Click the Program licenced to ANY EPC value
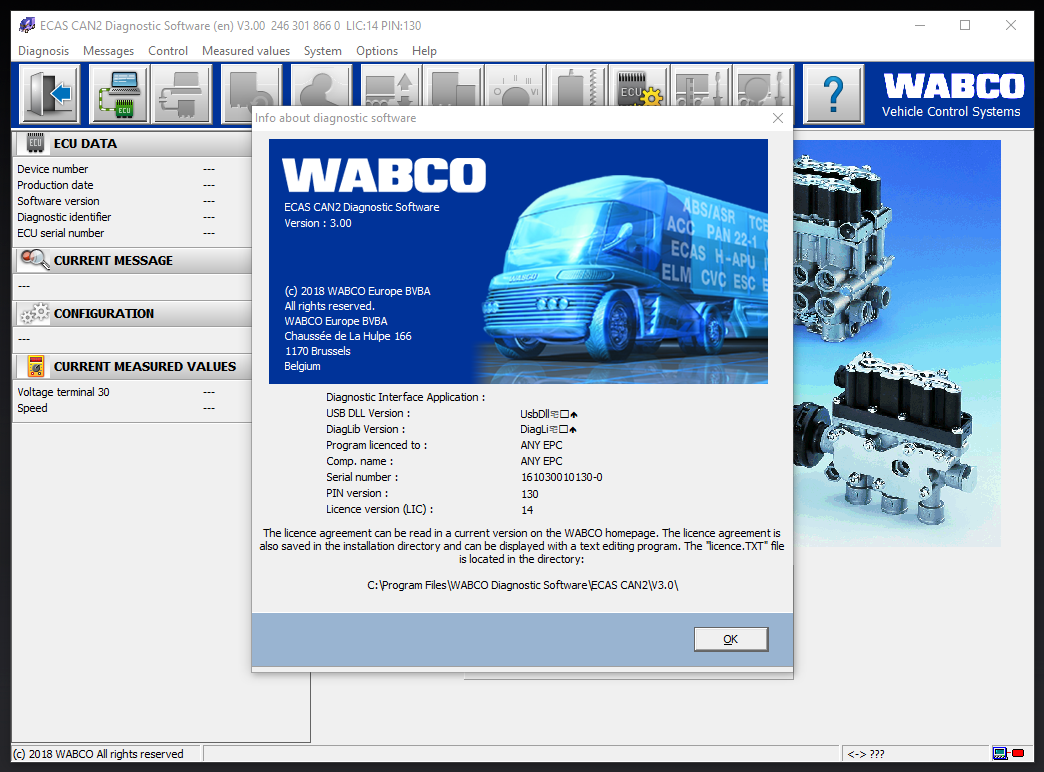1044x772 pixels. tap(541, 445)
